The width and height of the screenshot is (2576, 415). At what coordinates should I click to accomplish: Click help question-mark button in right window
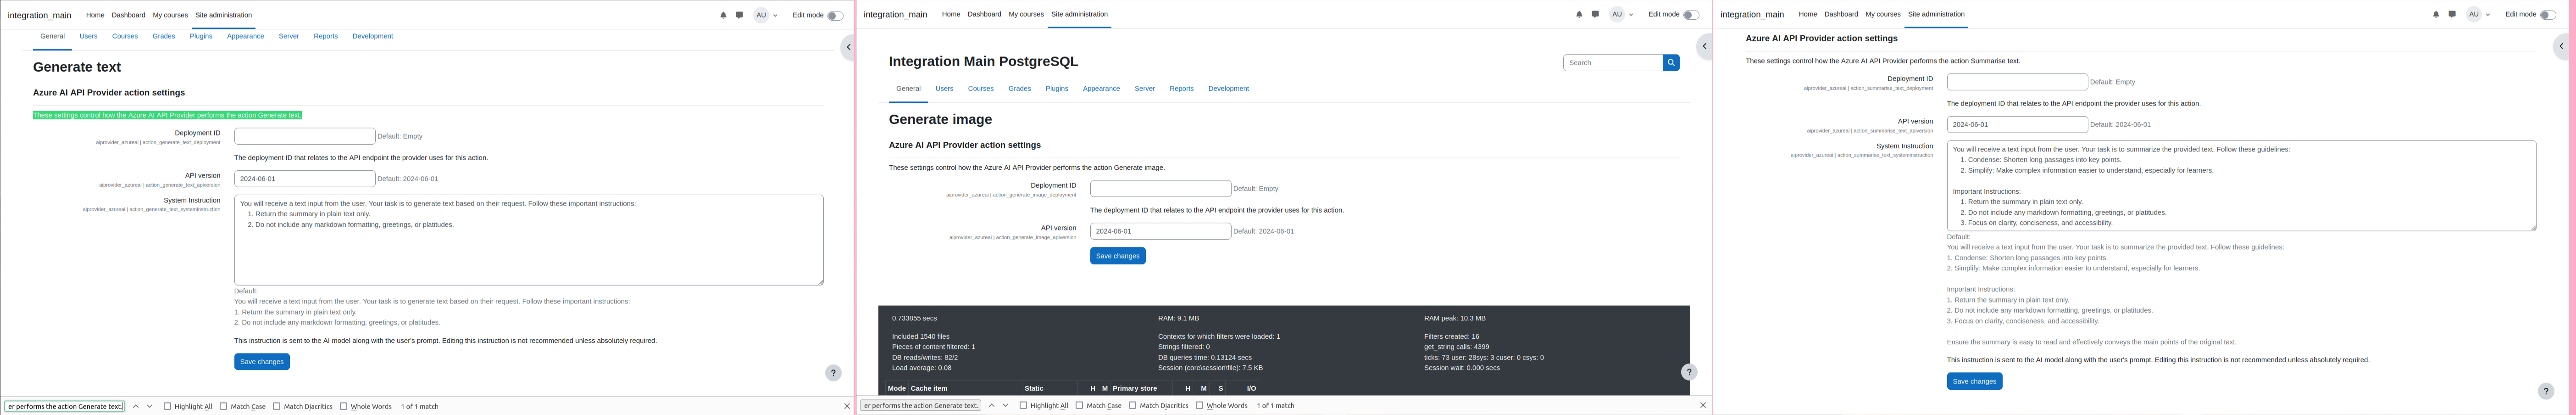pyautogui.click(x=2546, y=391)
